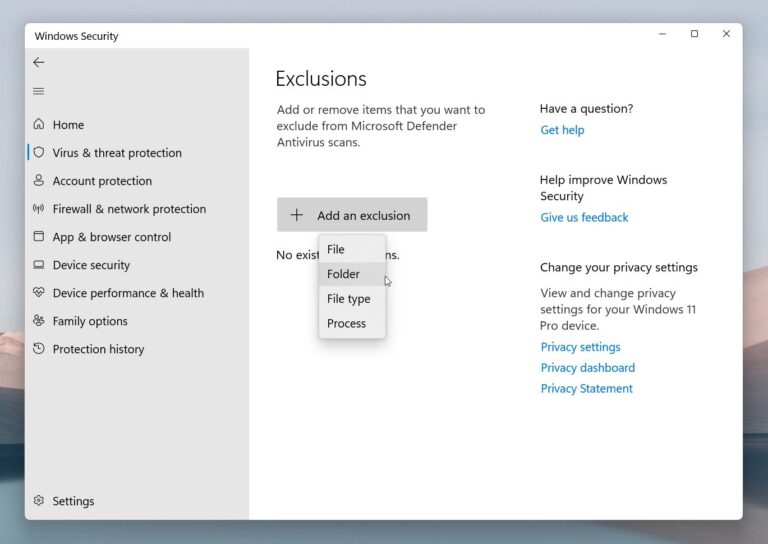
Task: Click the Give us feedback link
Action: [x=584, y=217]
